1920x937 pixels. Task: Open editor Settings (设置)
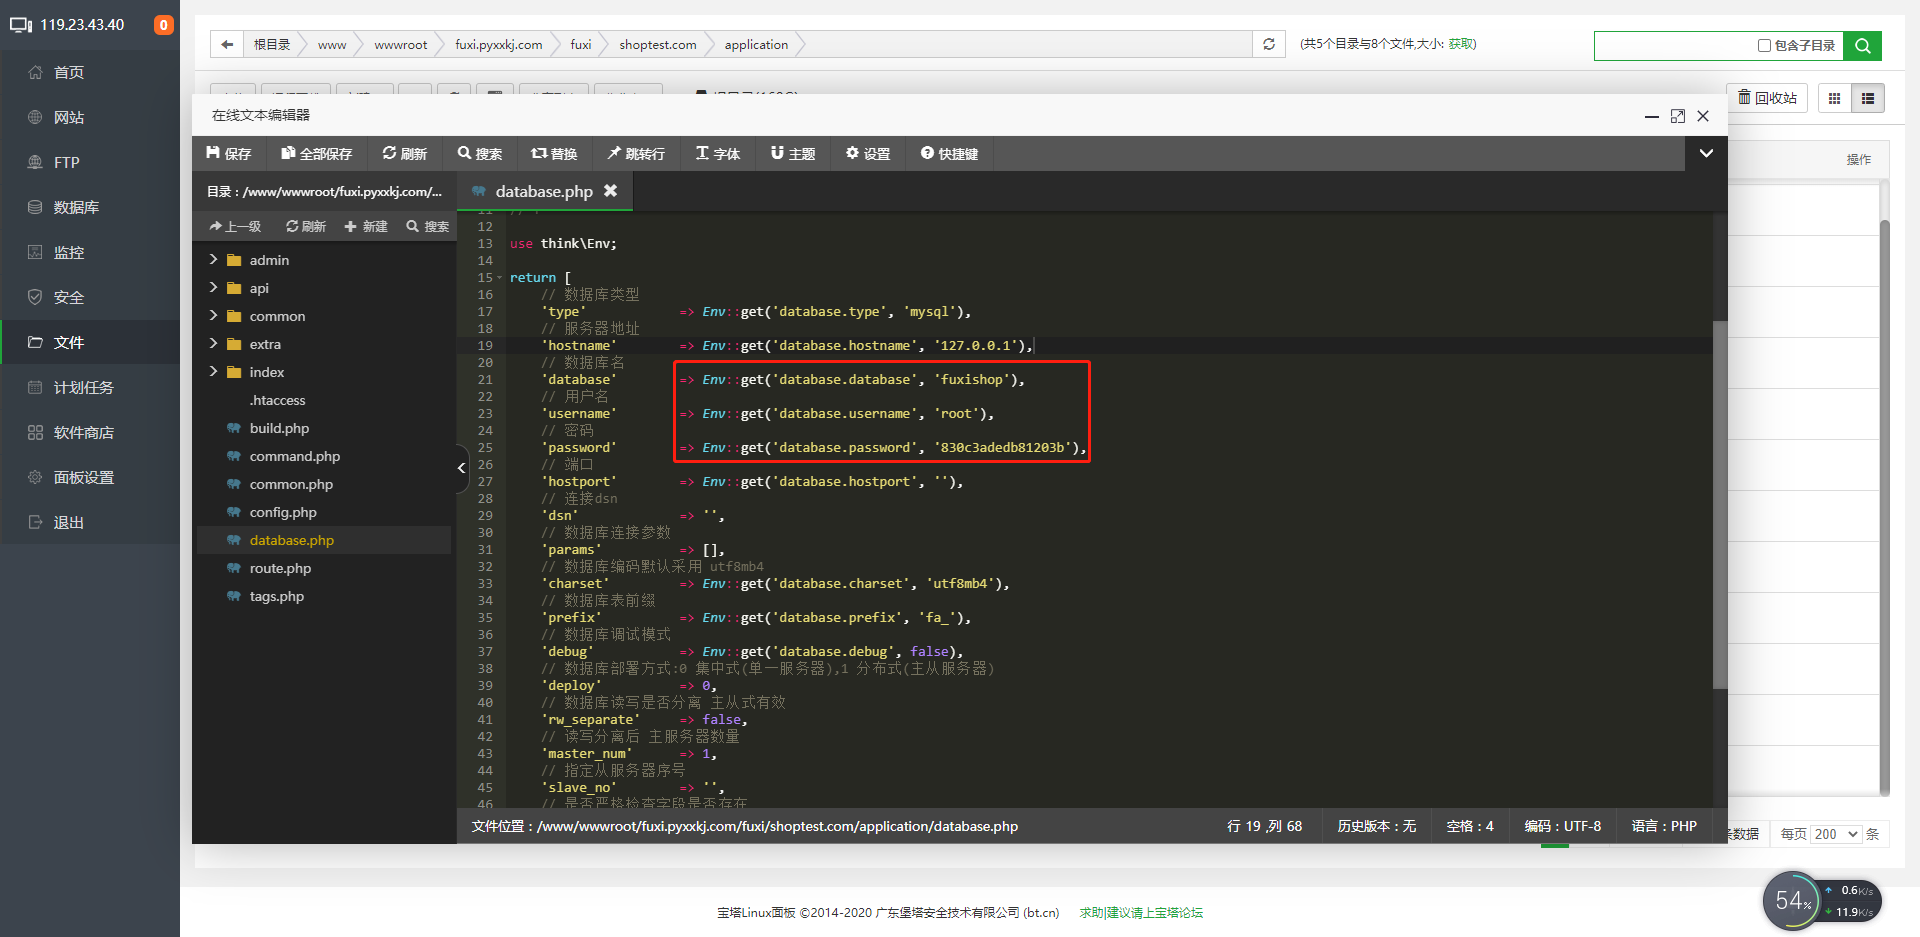click(868, 153)
